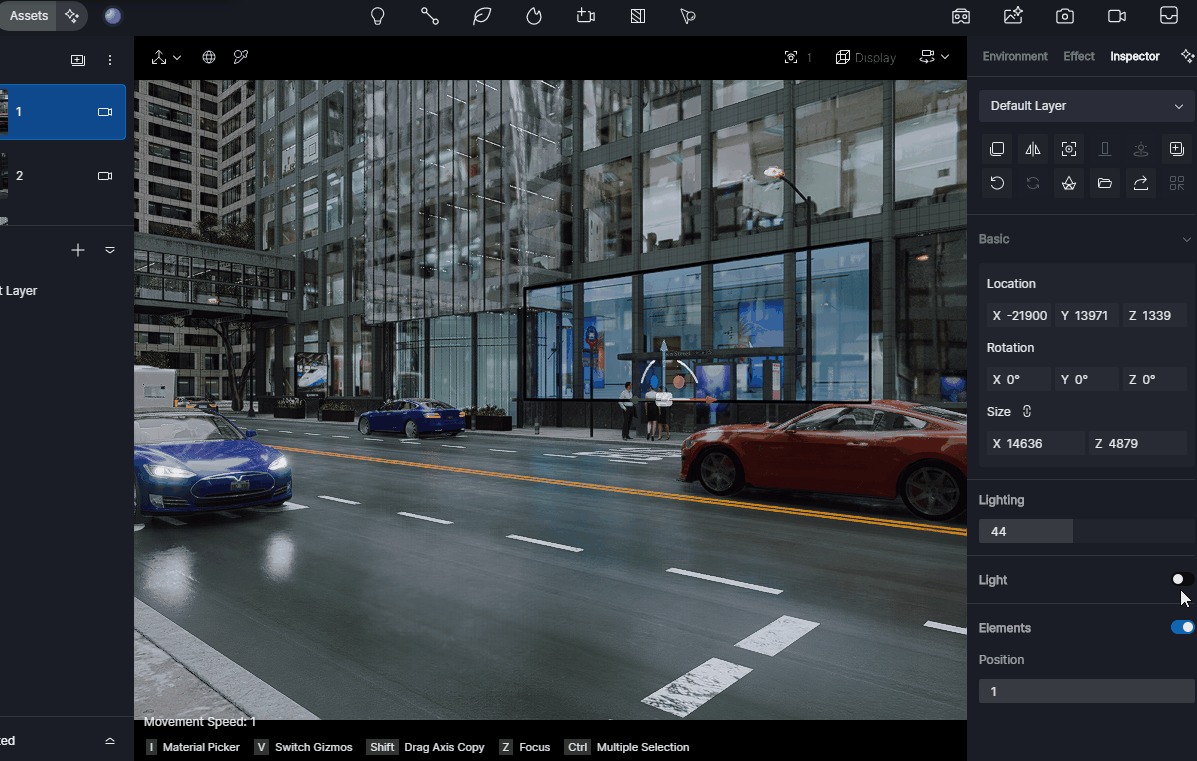This screenshot has height=761, width=1197.
Task: Click the export share arrow icon in Inspector
Action: click(x=1141, y=183)
